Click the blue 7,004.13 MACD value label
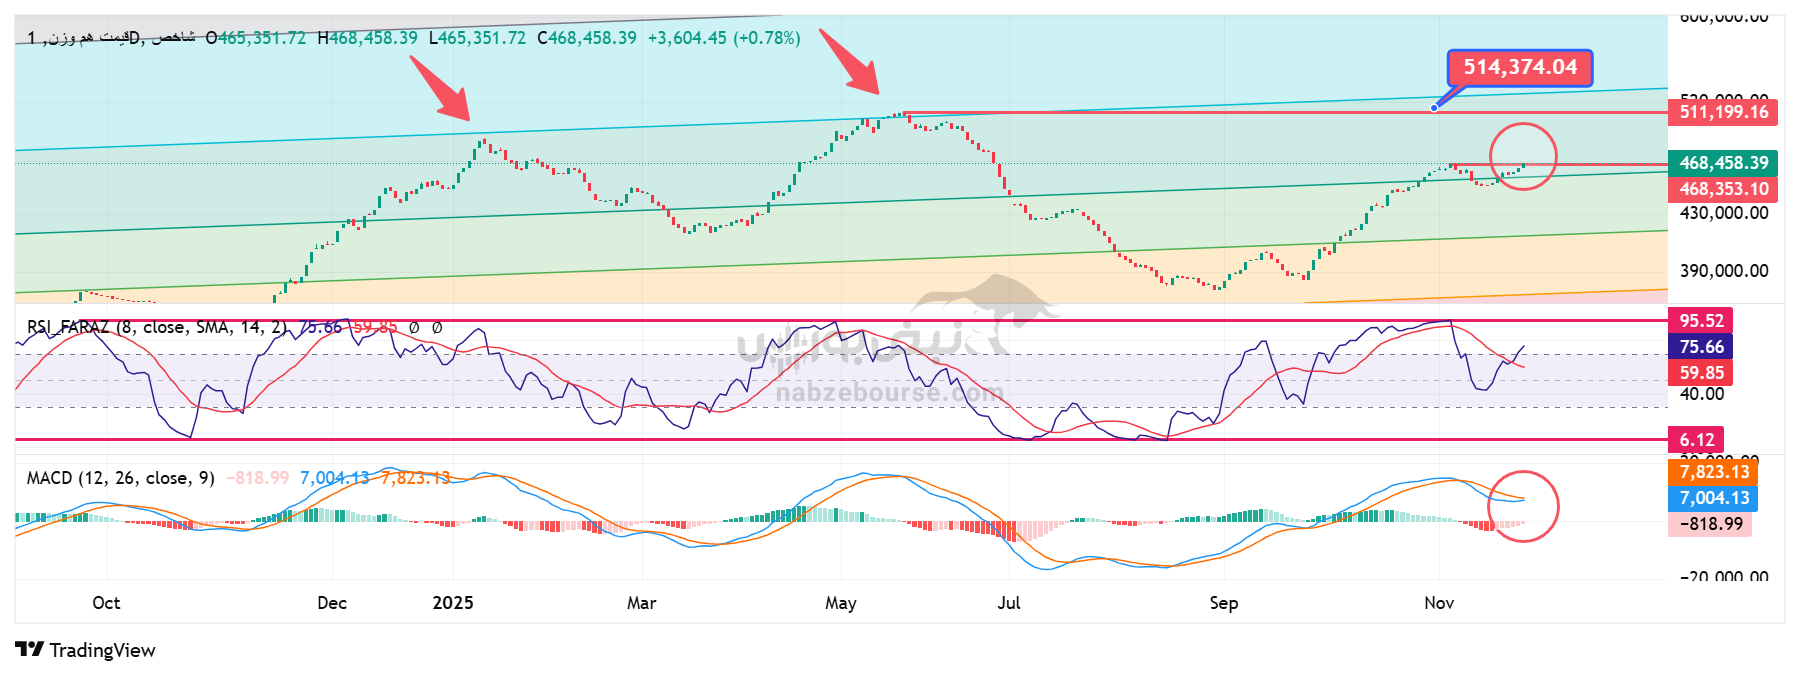1800x676 pixels. click(1713, 498)
